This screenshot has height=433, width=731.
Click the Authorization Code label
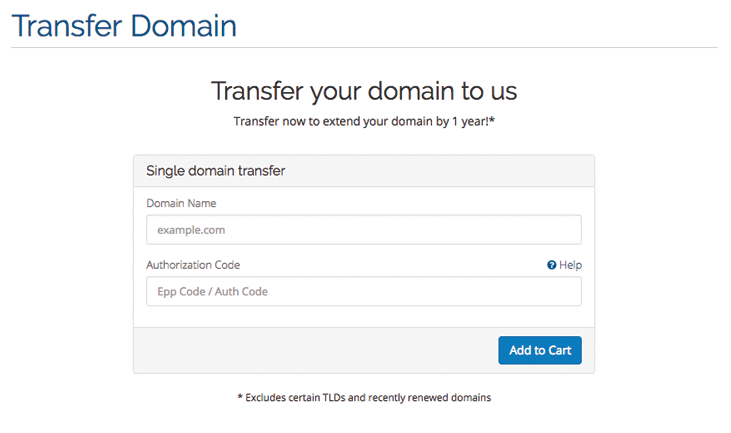(x=193, y=265)
